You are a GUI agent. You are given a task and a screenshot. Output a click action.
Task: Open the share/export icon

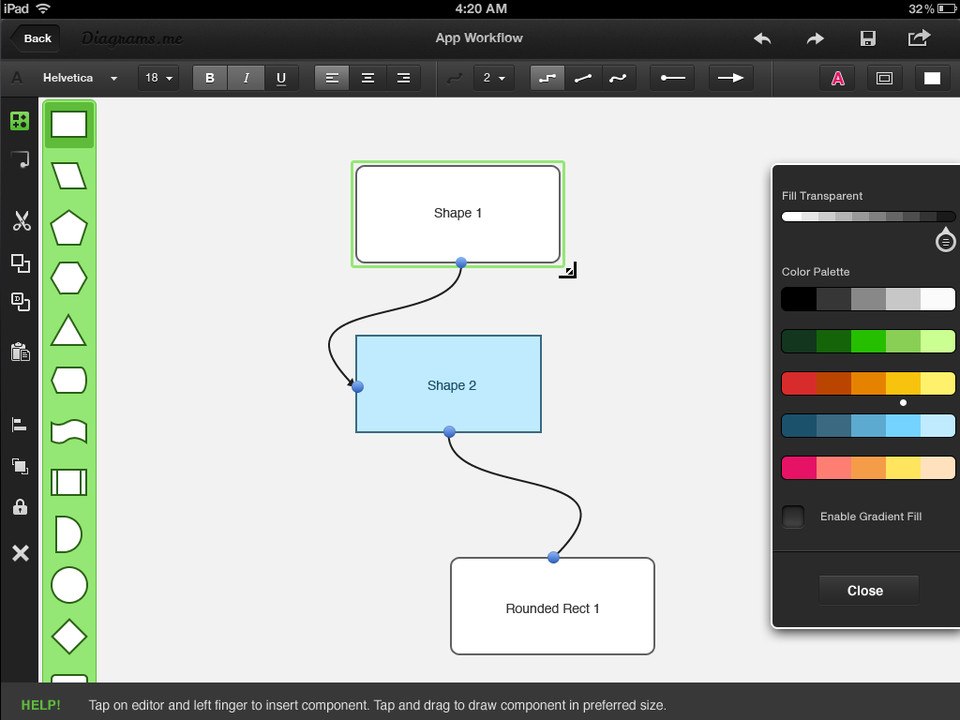pos(918,38)
